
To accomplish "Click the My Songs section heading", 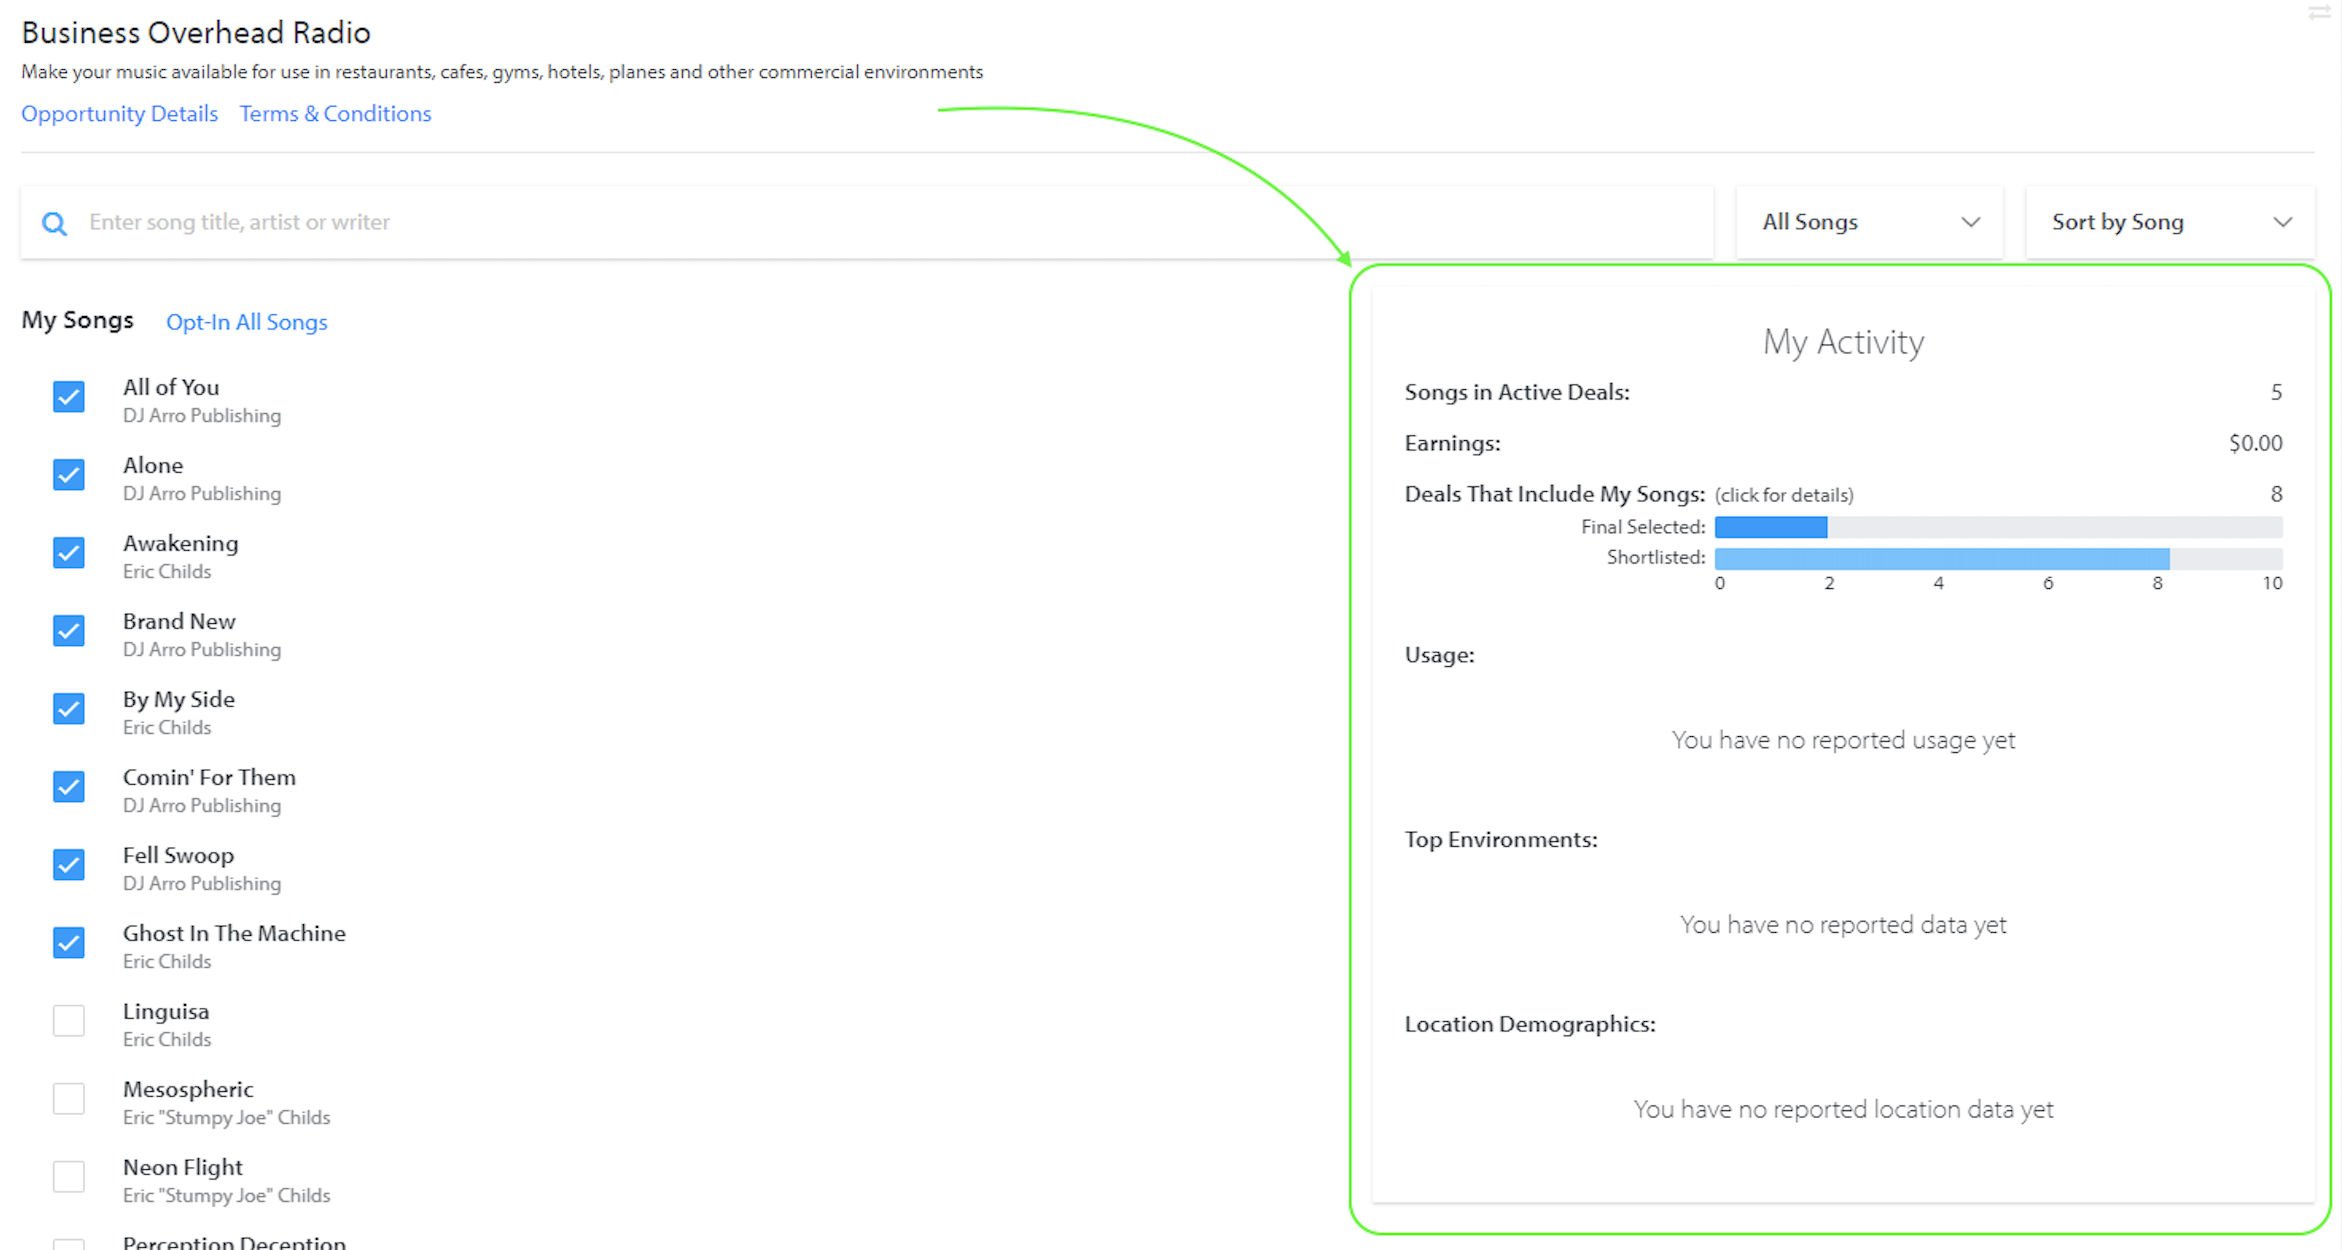I will point(77,320).
